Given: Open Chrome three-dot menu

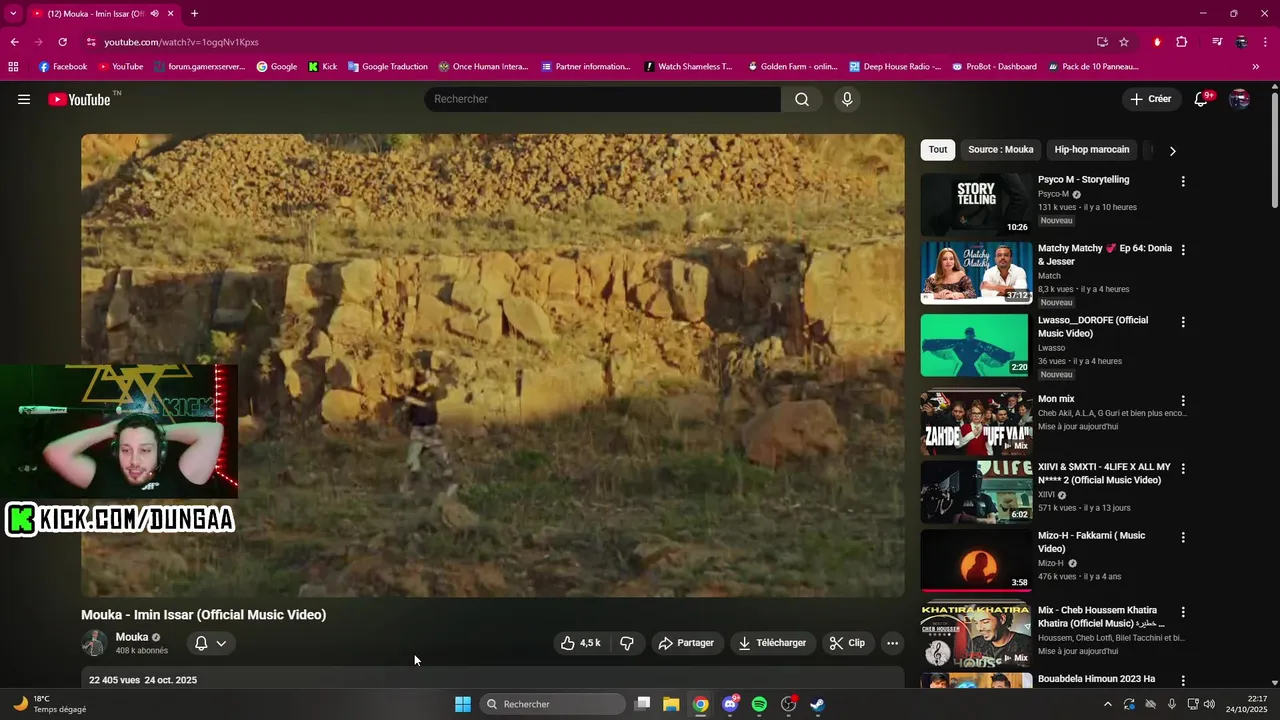Looking at the screenshot, I should pos(1263,42).
